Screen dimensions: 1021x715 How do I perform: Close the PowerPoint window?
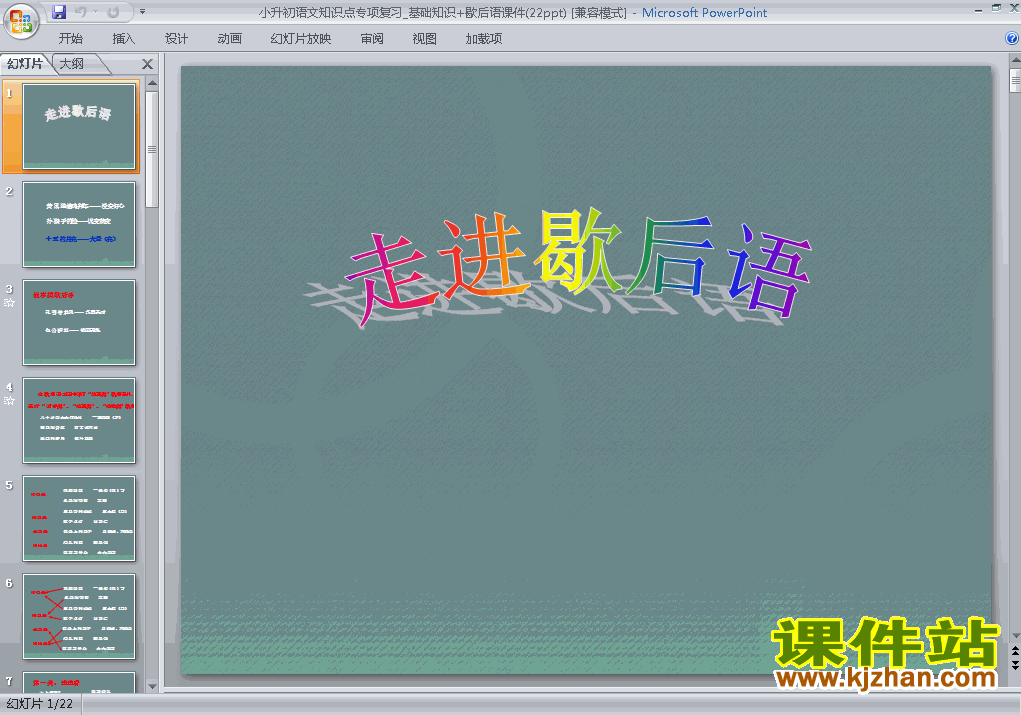(x=1013, y=8)
